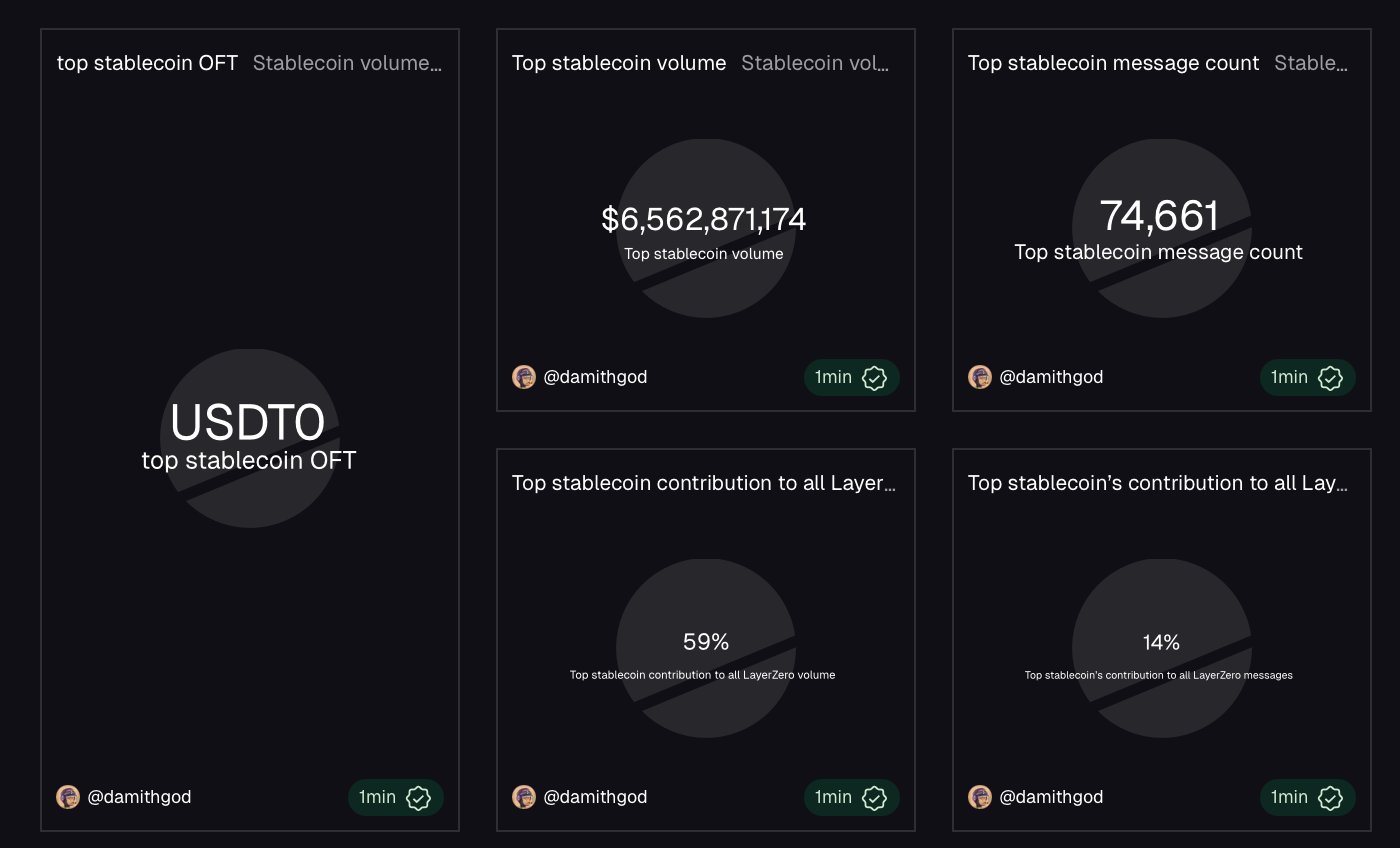This screenshot has width=1400, height=848.
Task: Click damithgod avatar on the 14% contribution card
Action: click(980, 797)
